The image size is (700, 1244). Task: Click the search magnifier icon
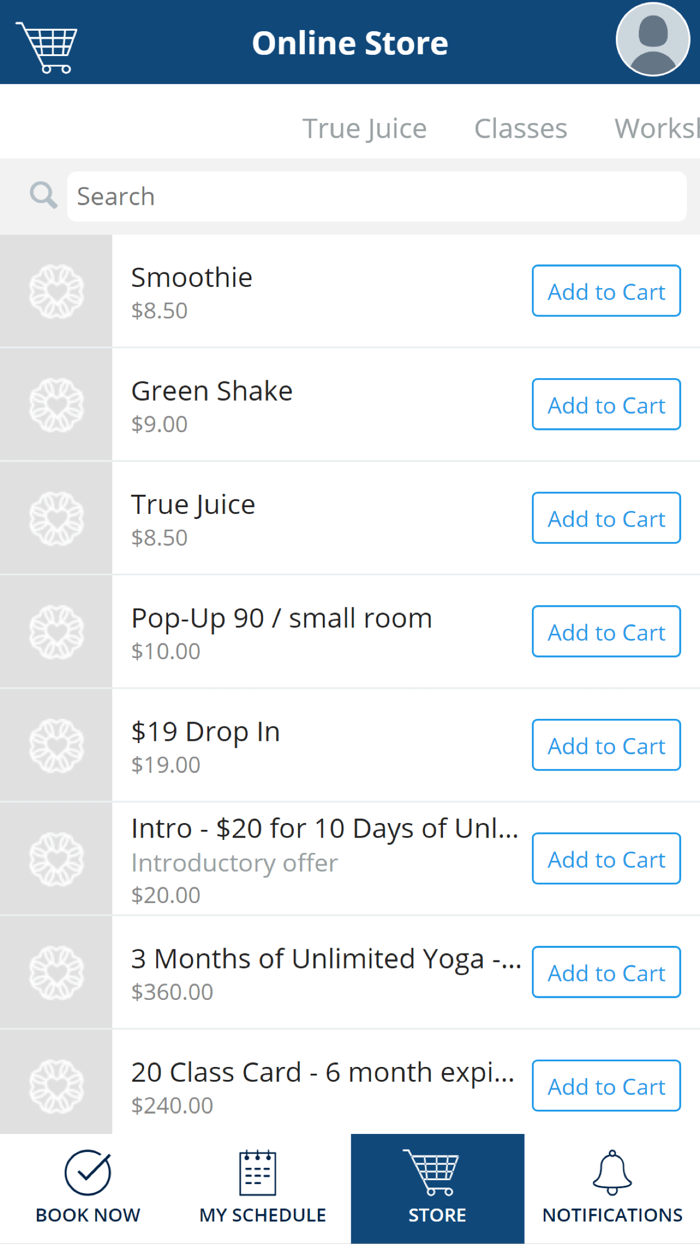click(x=41, y=195)
